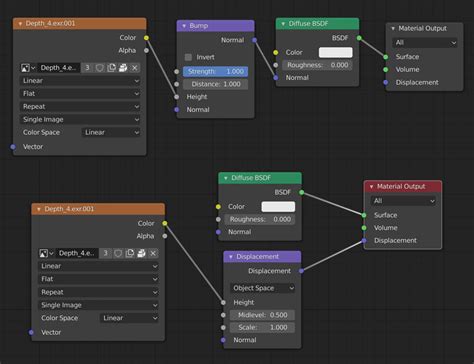Toggle fake user shield on Bump-linked image node
This screenshot has height=364, width=474.
coord(100,68)
